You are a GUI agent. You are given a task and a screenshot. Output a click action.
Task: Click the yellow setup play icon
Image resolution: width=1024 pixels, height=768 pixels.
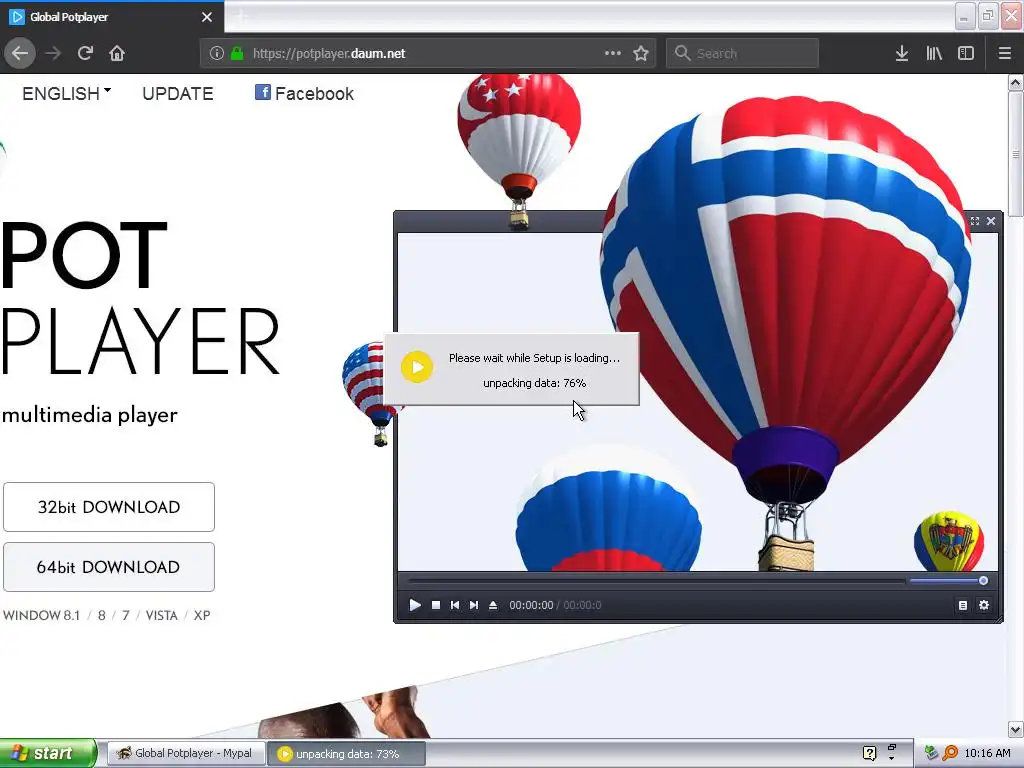[x=417, y=367]
